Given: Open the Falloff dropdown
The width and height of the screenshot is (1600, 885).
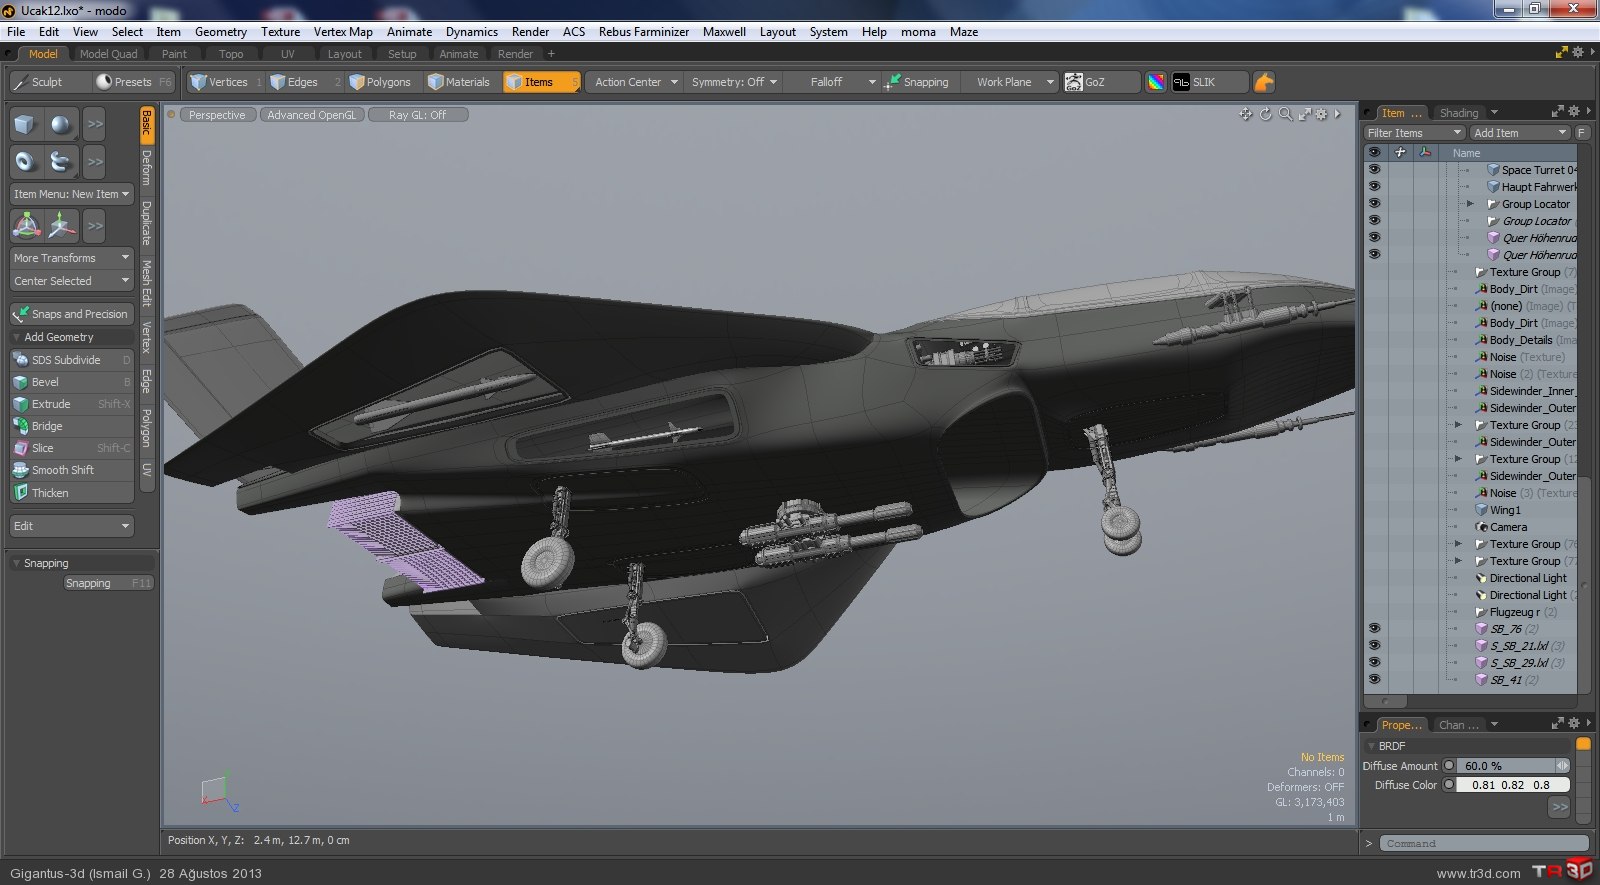Looking at the screenshot, I should click(833, 82).
